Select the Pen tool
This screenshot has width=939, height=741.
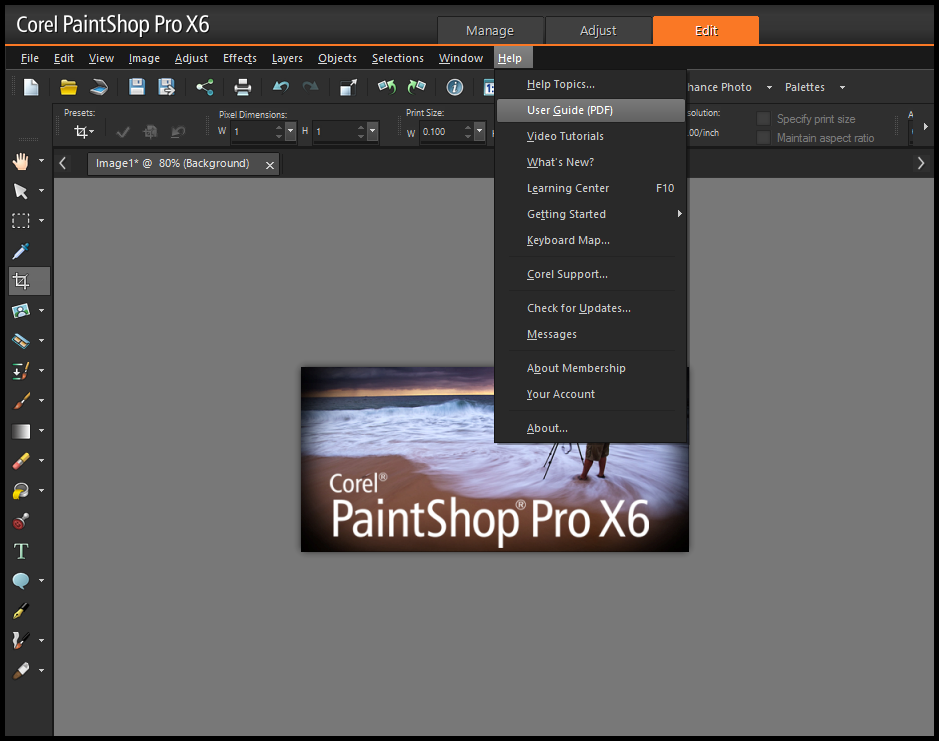[21, 610]
